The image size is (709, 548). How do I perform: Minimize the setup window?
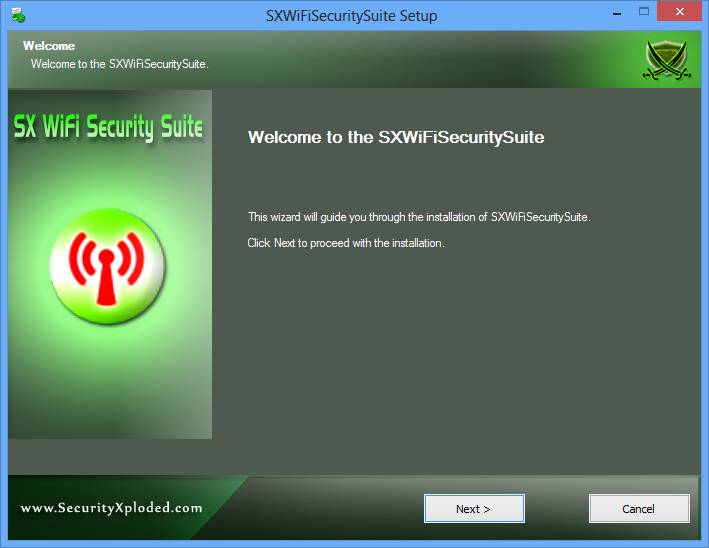click(x=617, y=14)
